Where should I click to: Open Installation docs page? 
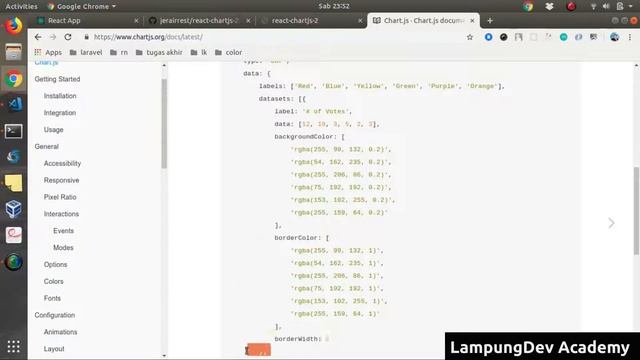tap(60, 96)
